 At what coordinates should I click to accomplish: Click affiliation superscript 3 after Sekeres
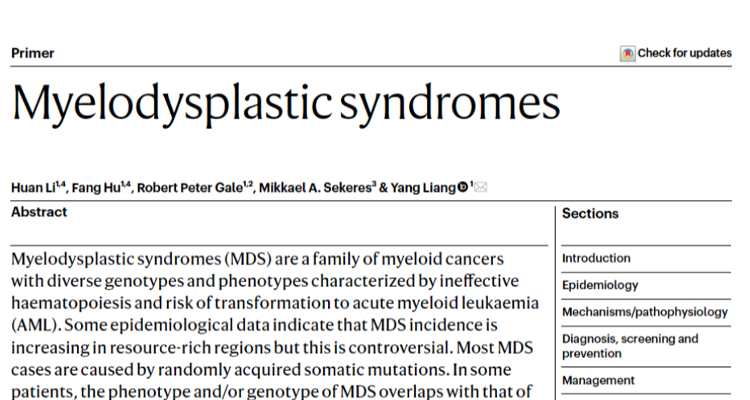374,184
